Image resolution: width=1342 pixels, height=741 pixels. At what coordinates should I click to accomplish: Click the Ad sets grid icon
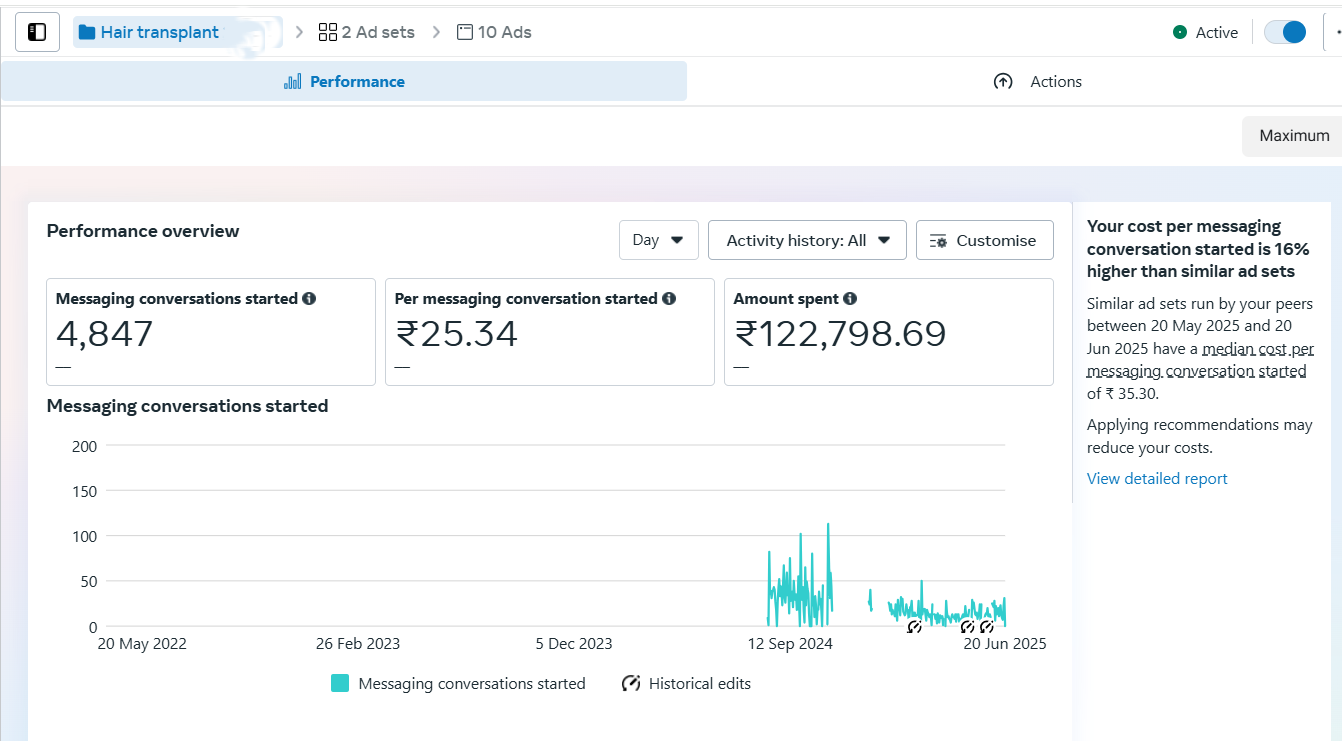(327, 32)
